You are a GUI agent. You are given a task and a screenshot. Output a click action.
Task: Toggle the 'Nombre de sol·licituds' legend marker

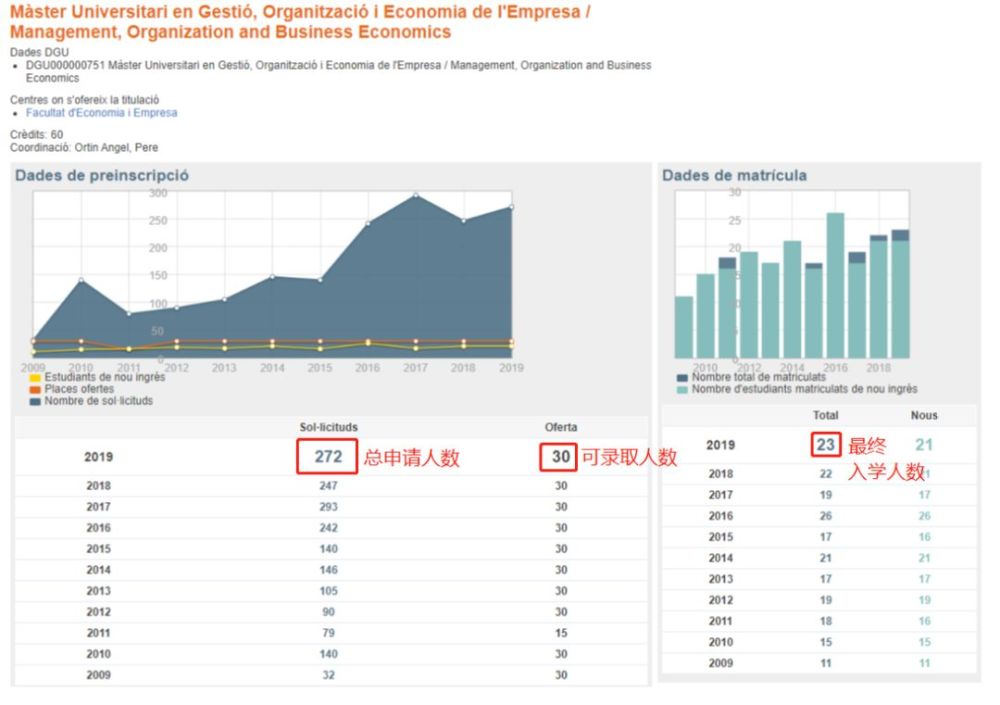click(36, 401)
